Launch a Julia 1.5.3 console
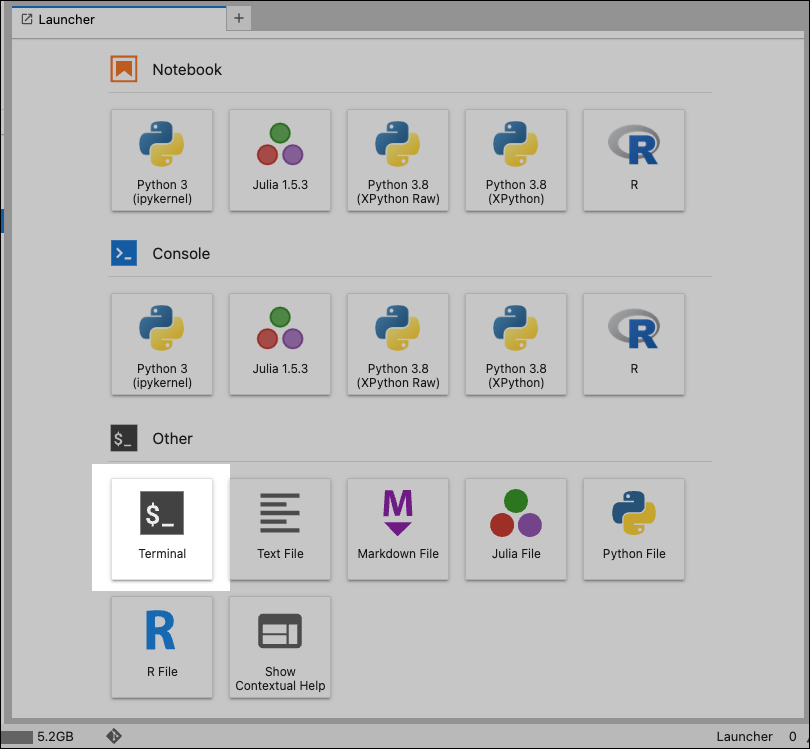The width and height of the screenshot is (810, 749). (279, 344)
